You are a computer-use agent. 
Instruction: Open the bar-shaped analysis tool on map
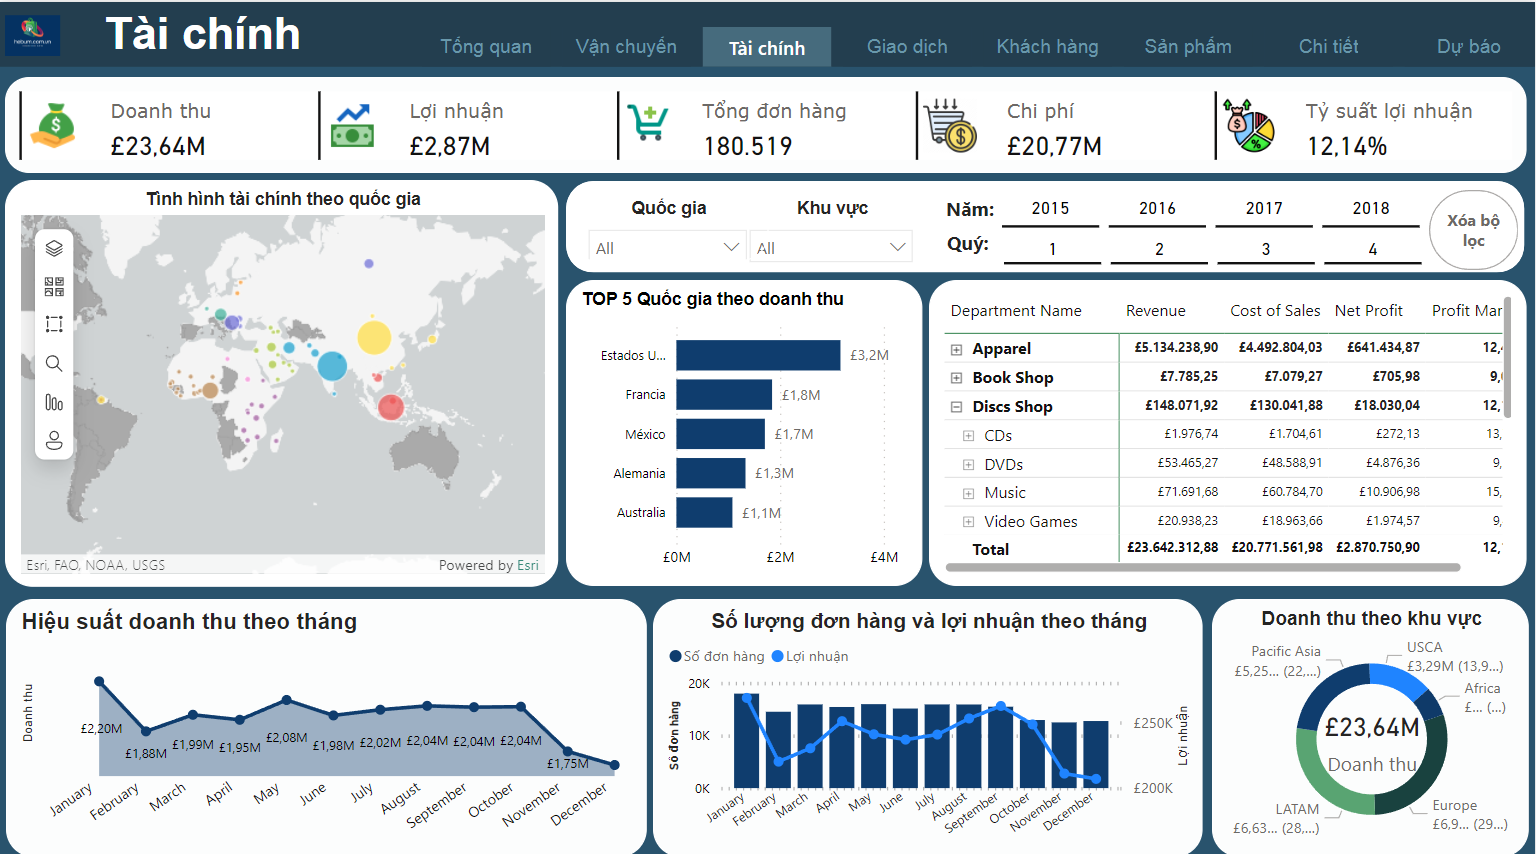point(54,402)
